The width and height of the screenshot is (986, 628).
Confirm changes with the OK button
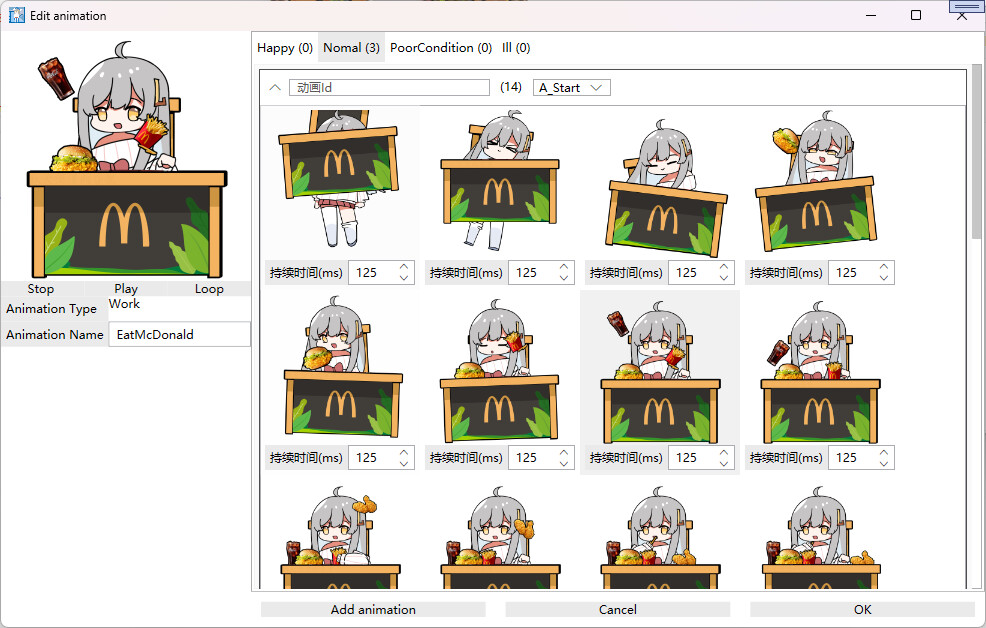(x=862, y=609)
